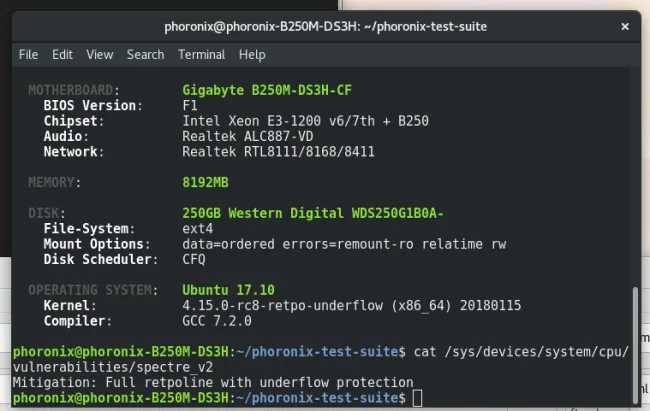
Task: Click '4.15.0-rc8-retpo-underflow' kernel version text
Action: click(282, 305)
